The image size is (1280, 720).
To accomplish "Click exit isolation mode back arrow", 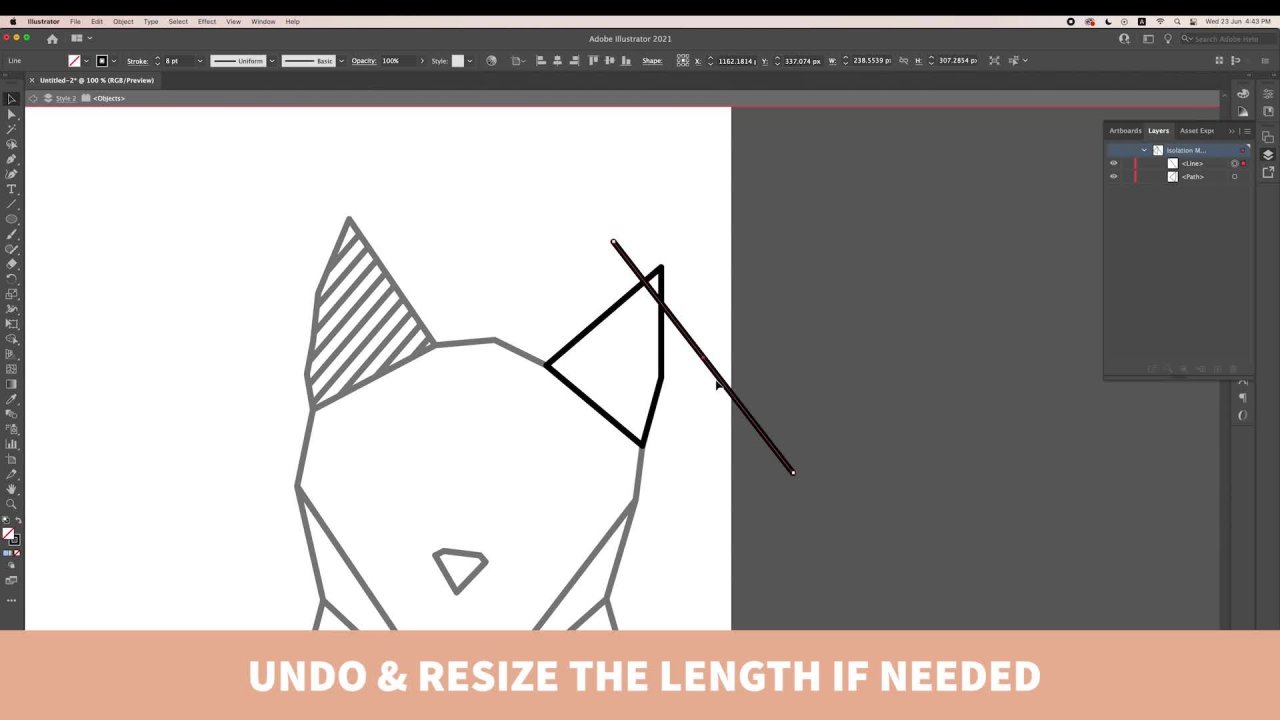I will tap(33, 98).
